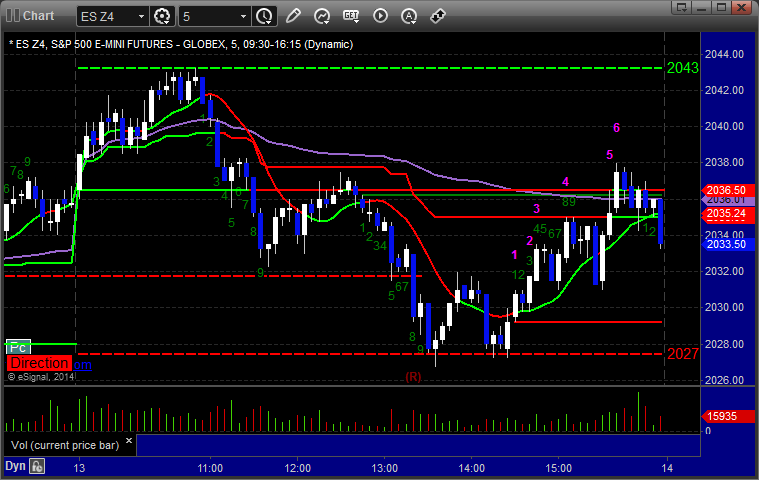This screenshot has height=480, width=759.
Task: Click the 2033.50 blue last price marker
Action: 728,244
